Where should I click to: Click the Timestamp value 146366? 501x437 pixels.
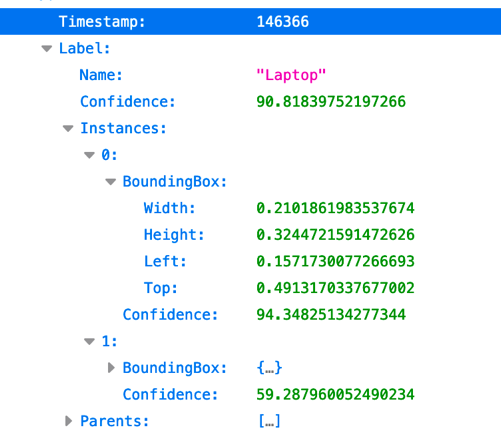(x=283, y=22)
